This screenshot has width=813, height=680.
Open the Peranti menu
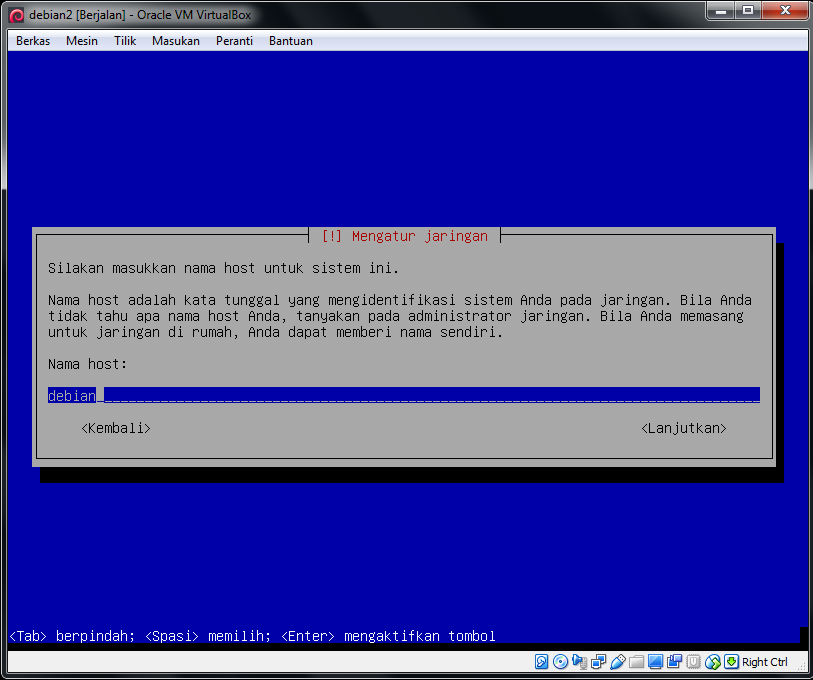(234, 41)
